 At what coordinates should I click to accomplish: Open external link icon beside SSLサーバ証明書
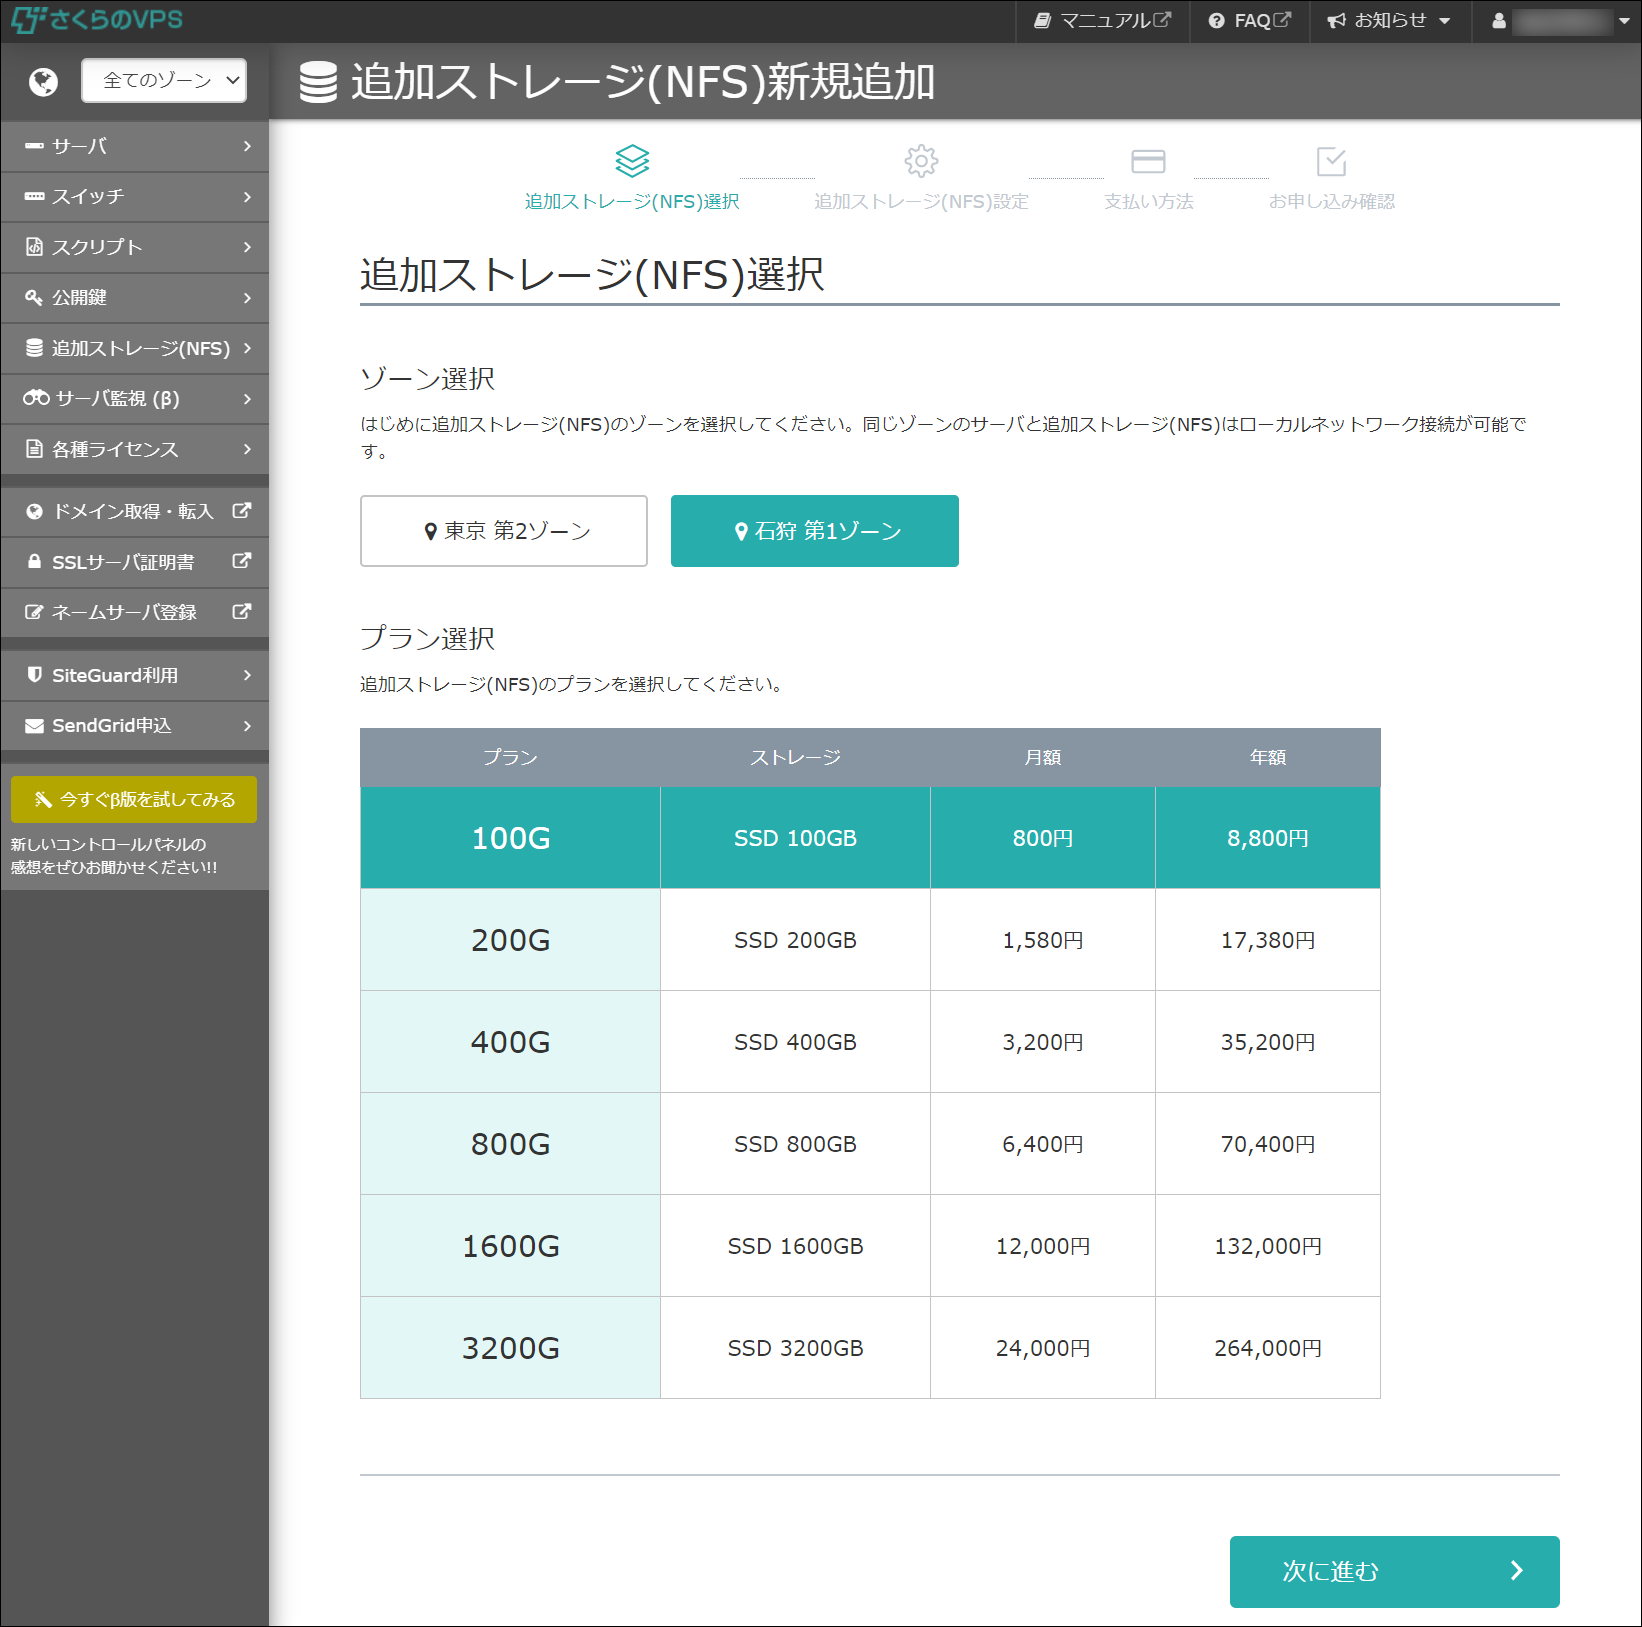point(241,561)
